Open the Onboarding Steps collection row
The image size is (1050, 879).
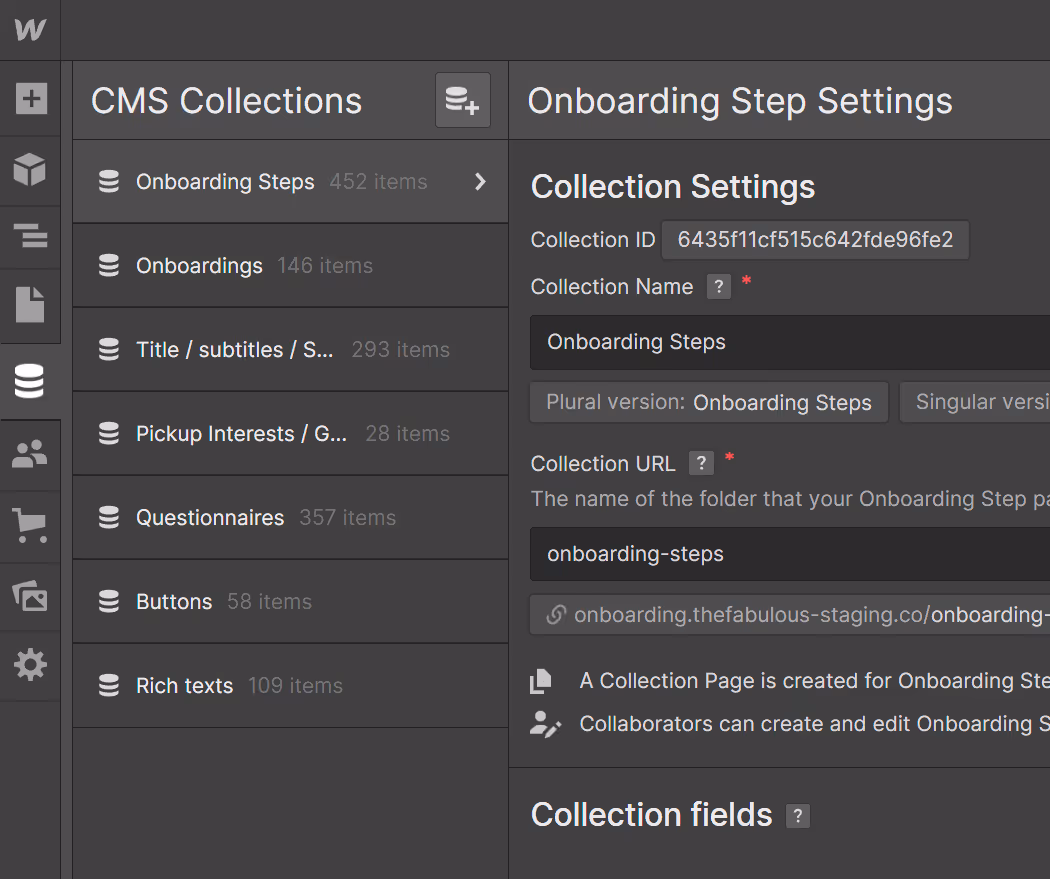tap(290, 181)
